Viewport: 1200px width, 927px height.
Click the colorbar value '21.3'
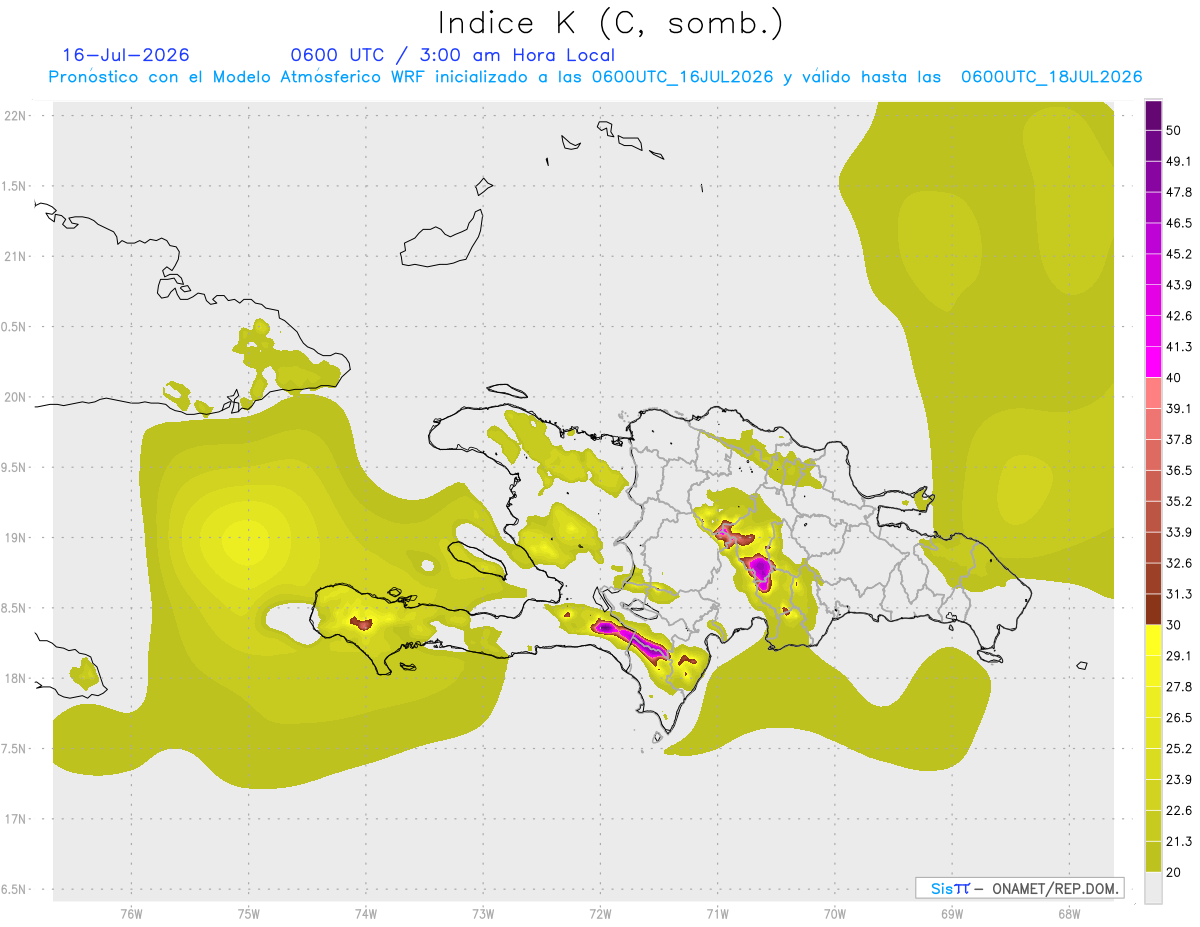(x=1179, y=842)
